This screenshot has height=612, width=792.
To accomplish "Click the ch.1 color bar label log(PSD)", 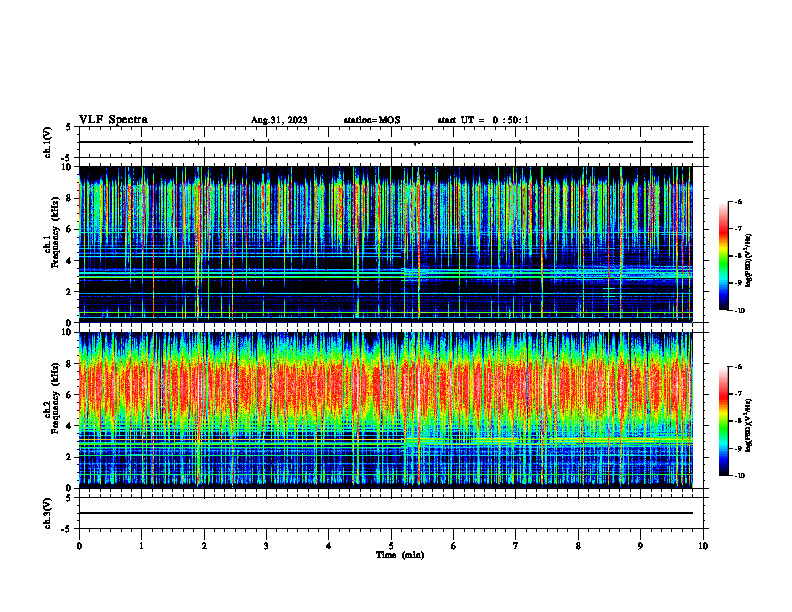I will tap(749, 261).
